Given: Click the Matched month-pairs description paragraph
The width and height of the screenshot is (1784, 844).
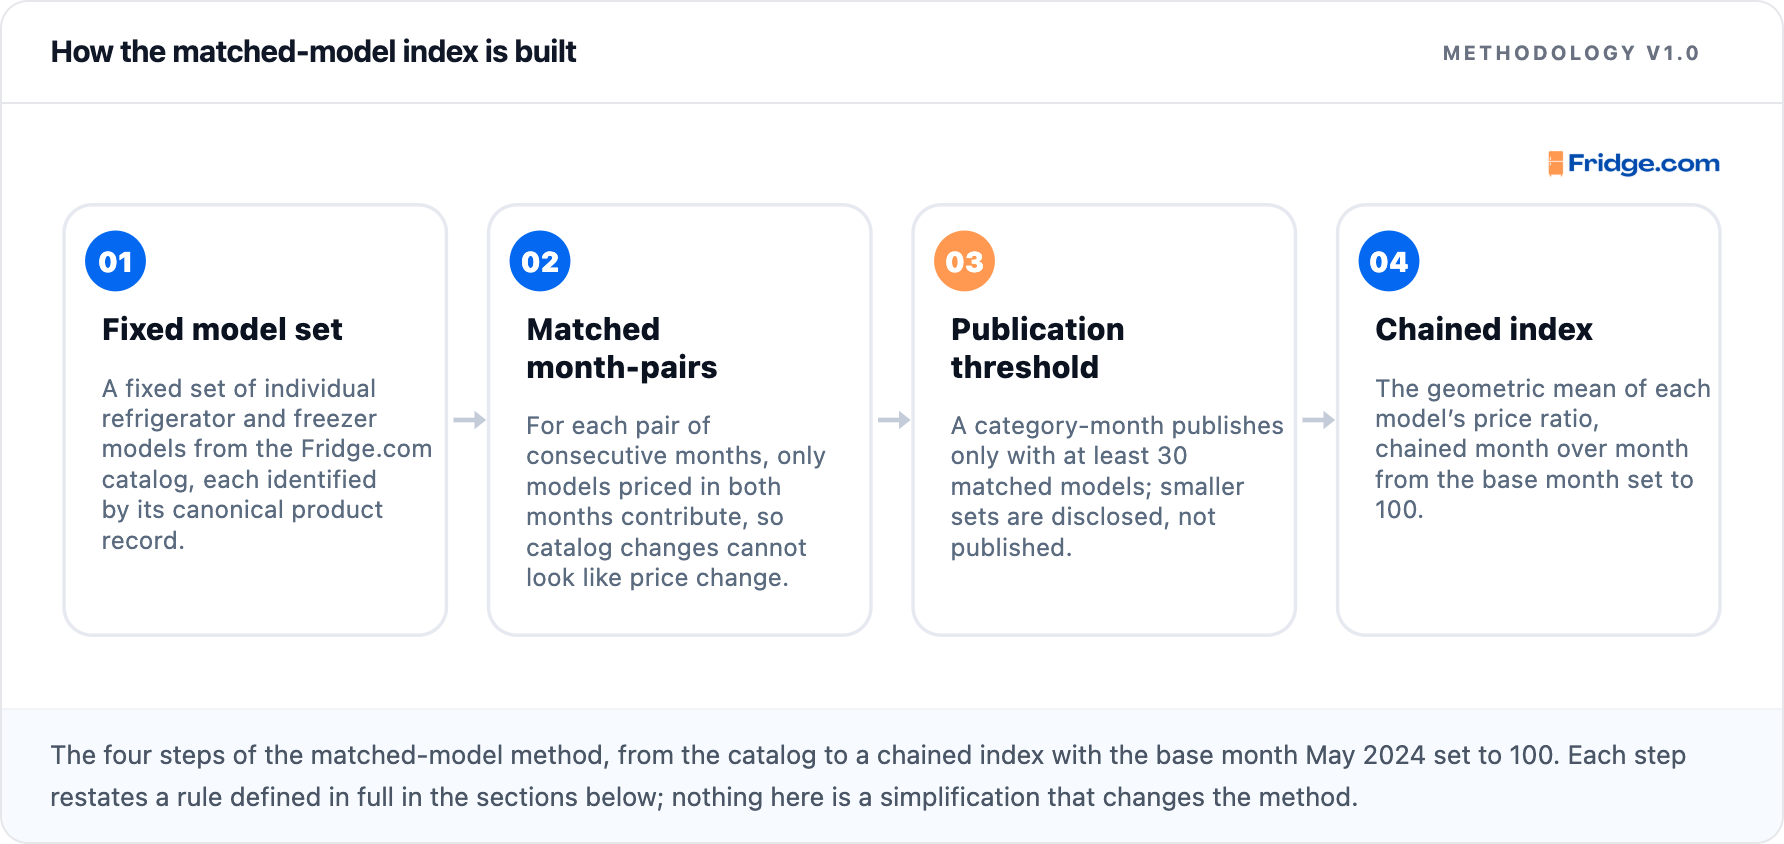Looking at the screenshot, I should pos(676,501).
